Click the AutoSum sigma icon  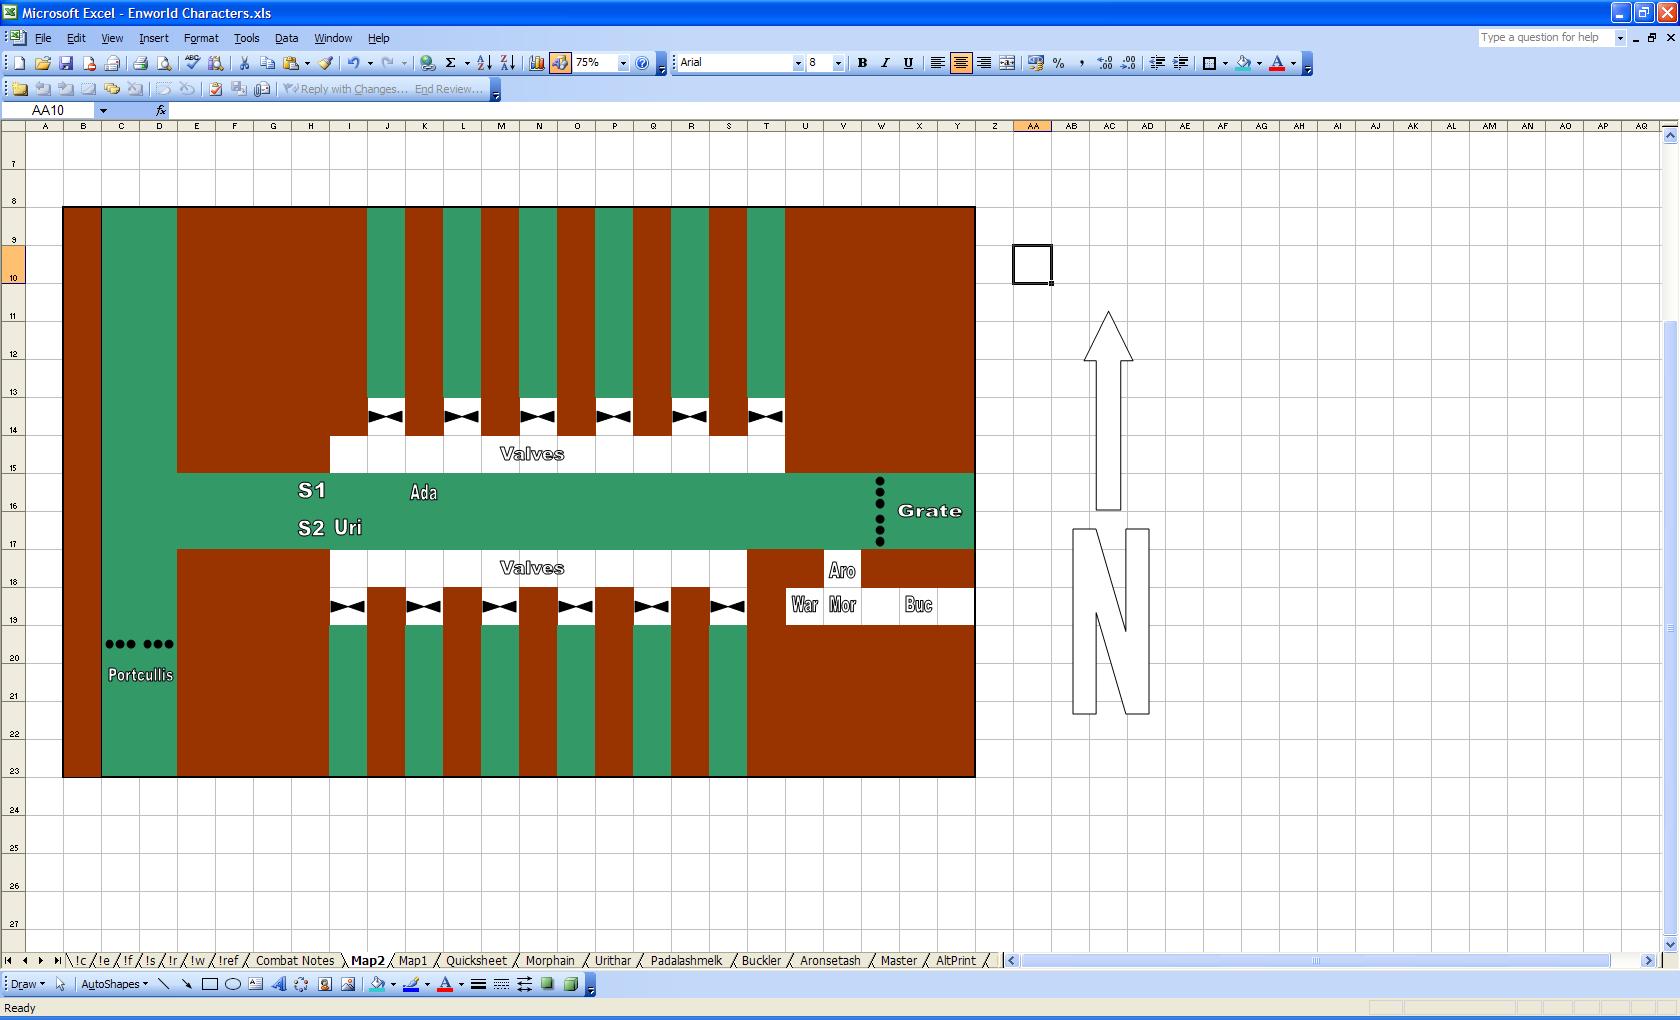pos(451,63)
